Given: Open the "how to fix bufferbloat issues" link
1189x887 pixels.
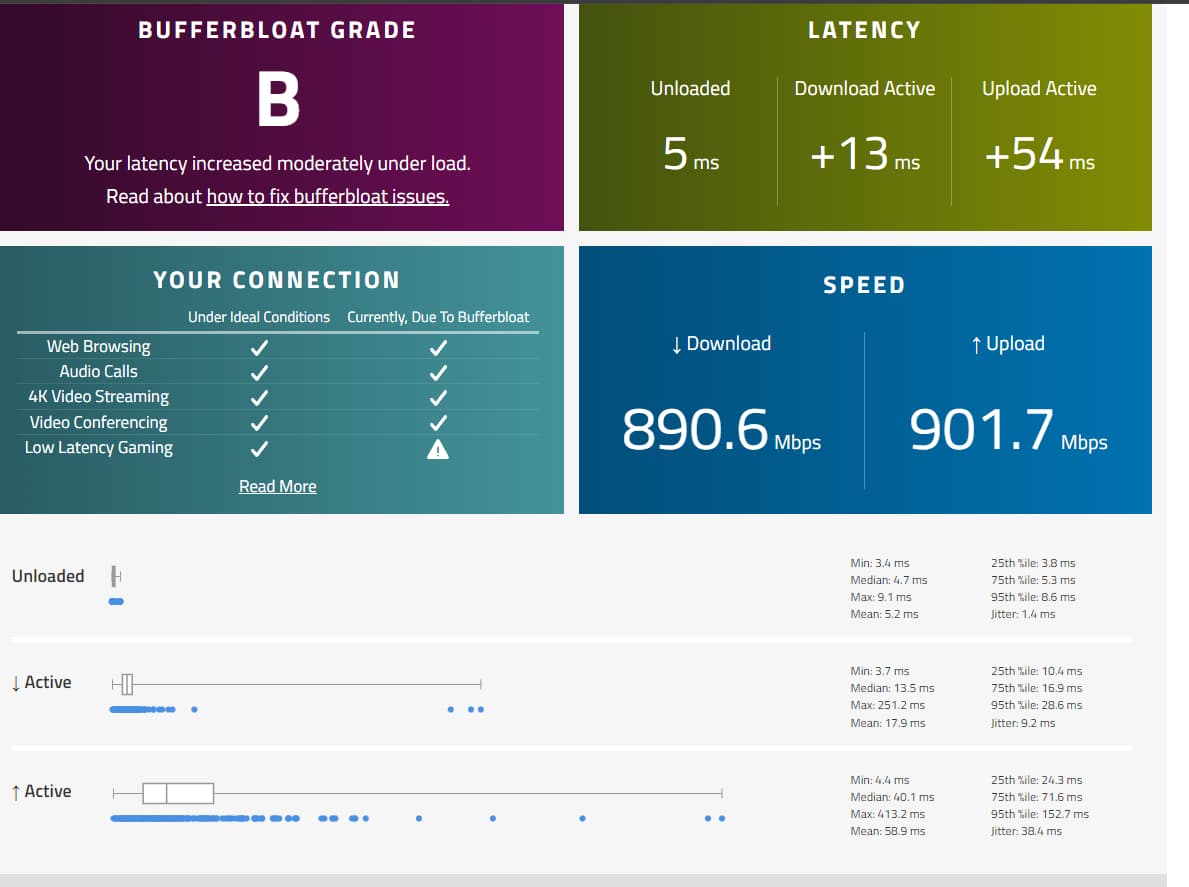Looking at the screenshot, I should click(x=327, y=197).
